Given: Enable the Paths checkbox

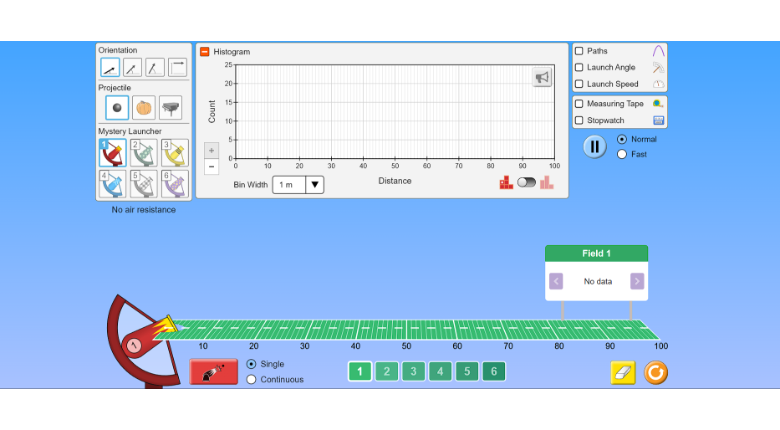Looking at the screenshot, I should 579,51.
